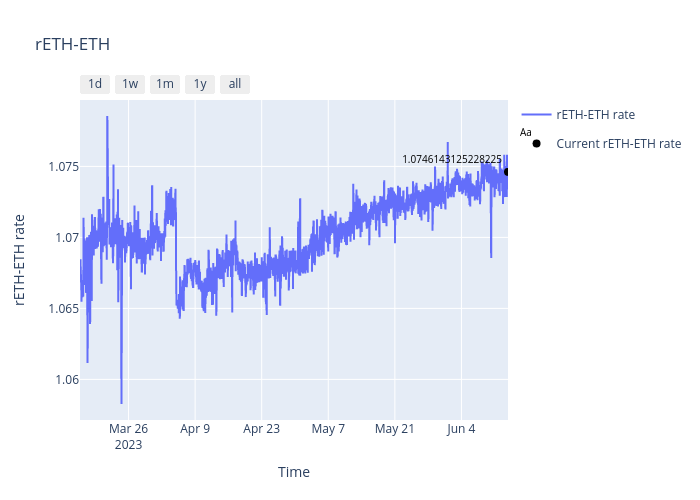Screen dimensions: 700x500
Task: Click the 'Time' x-axis title
Action: [293, 472]
